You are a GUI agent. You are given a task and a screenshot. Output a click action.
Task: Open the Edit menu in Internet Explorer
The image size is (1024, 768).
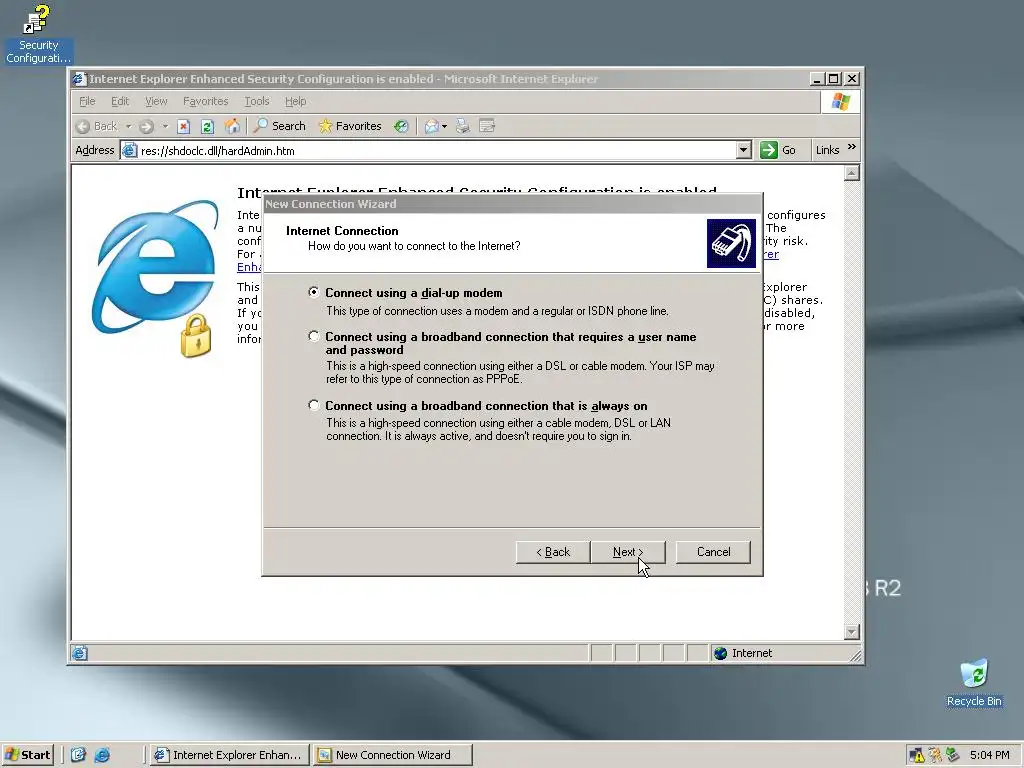pyautogui.click(x=120, y=101)
